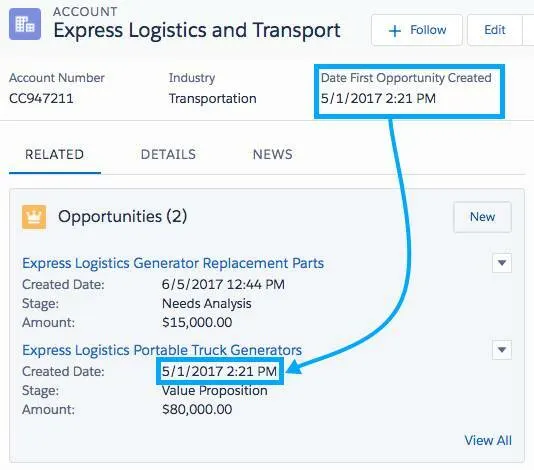The height and width of the screenshot is (470, 534).
Task: Create a New opportunity
Action: (482, 217)
